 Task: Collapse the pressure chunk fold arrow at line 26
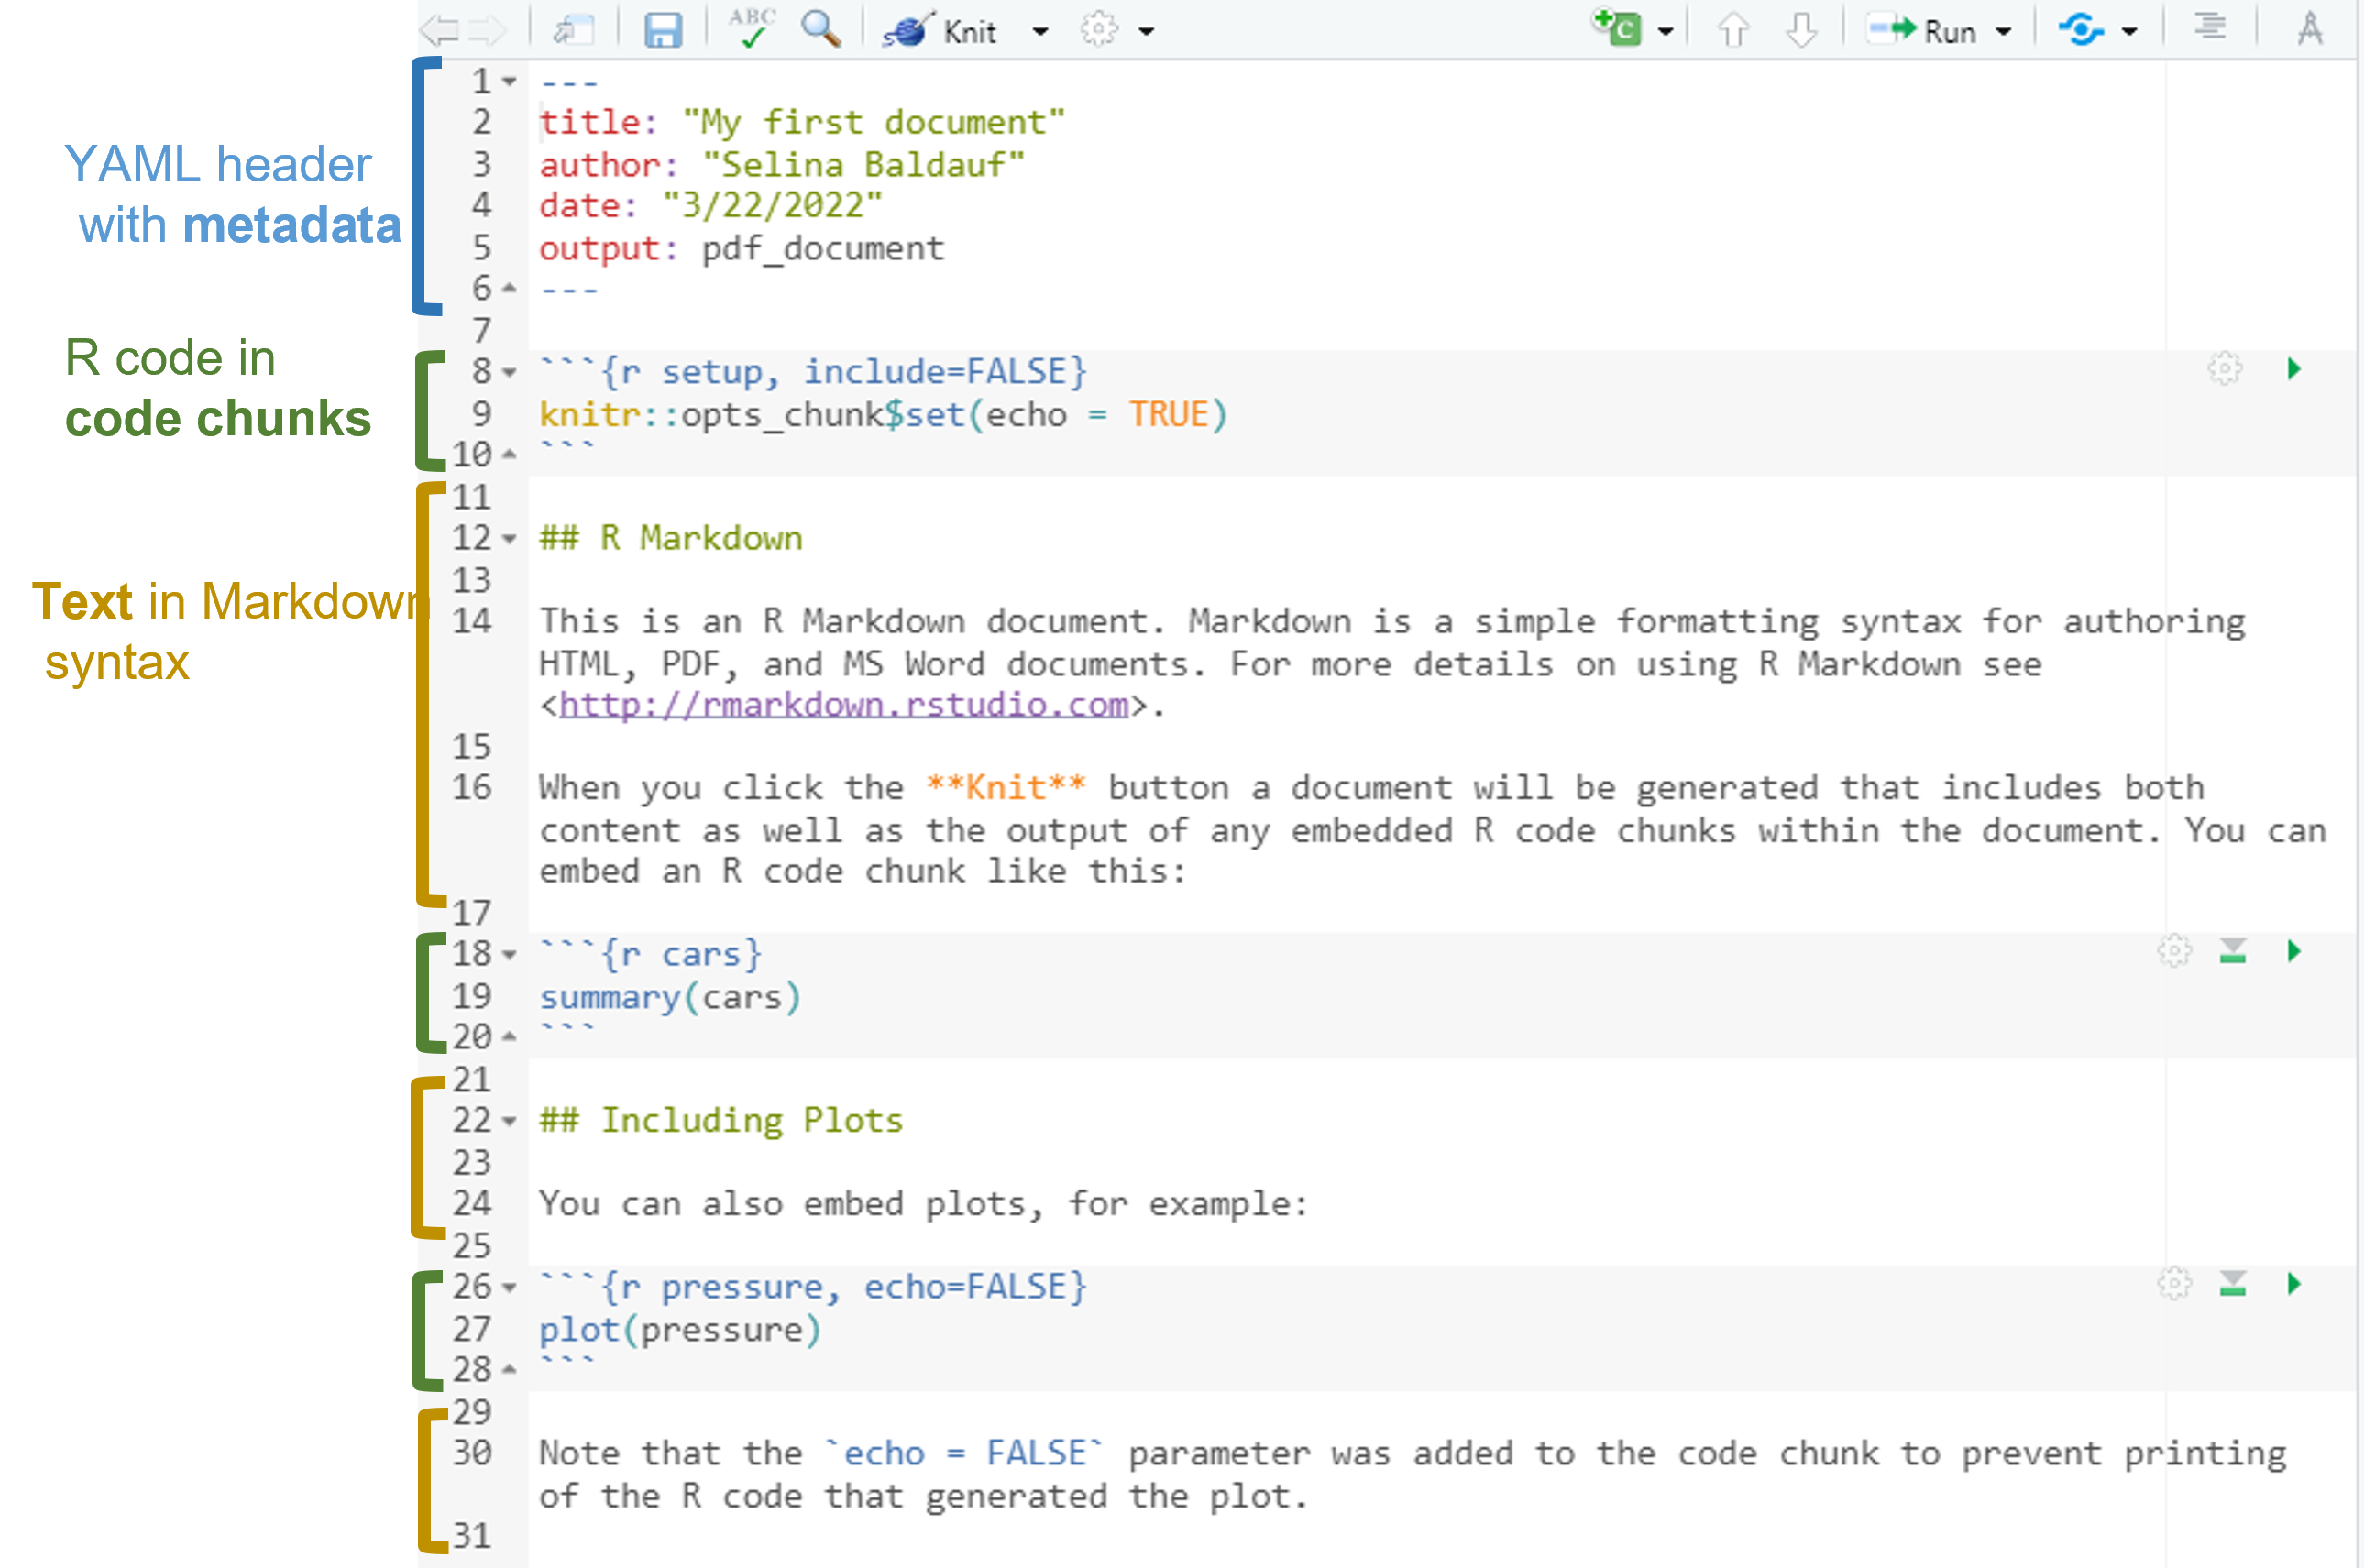(510, 1288)
